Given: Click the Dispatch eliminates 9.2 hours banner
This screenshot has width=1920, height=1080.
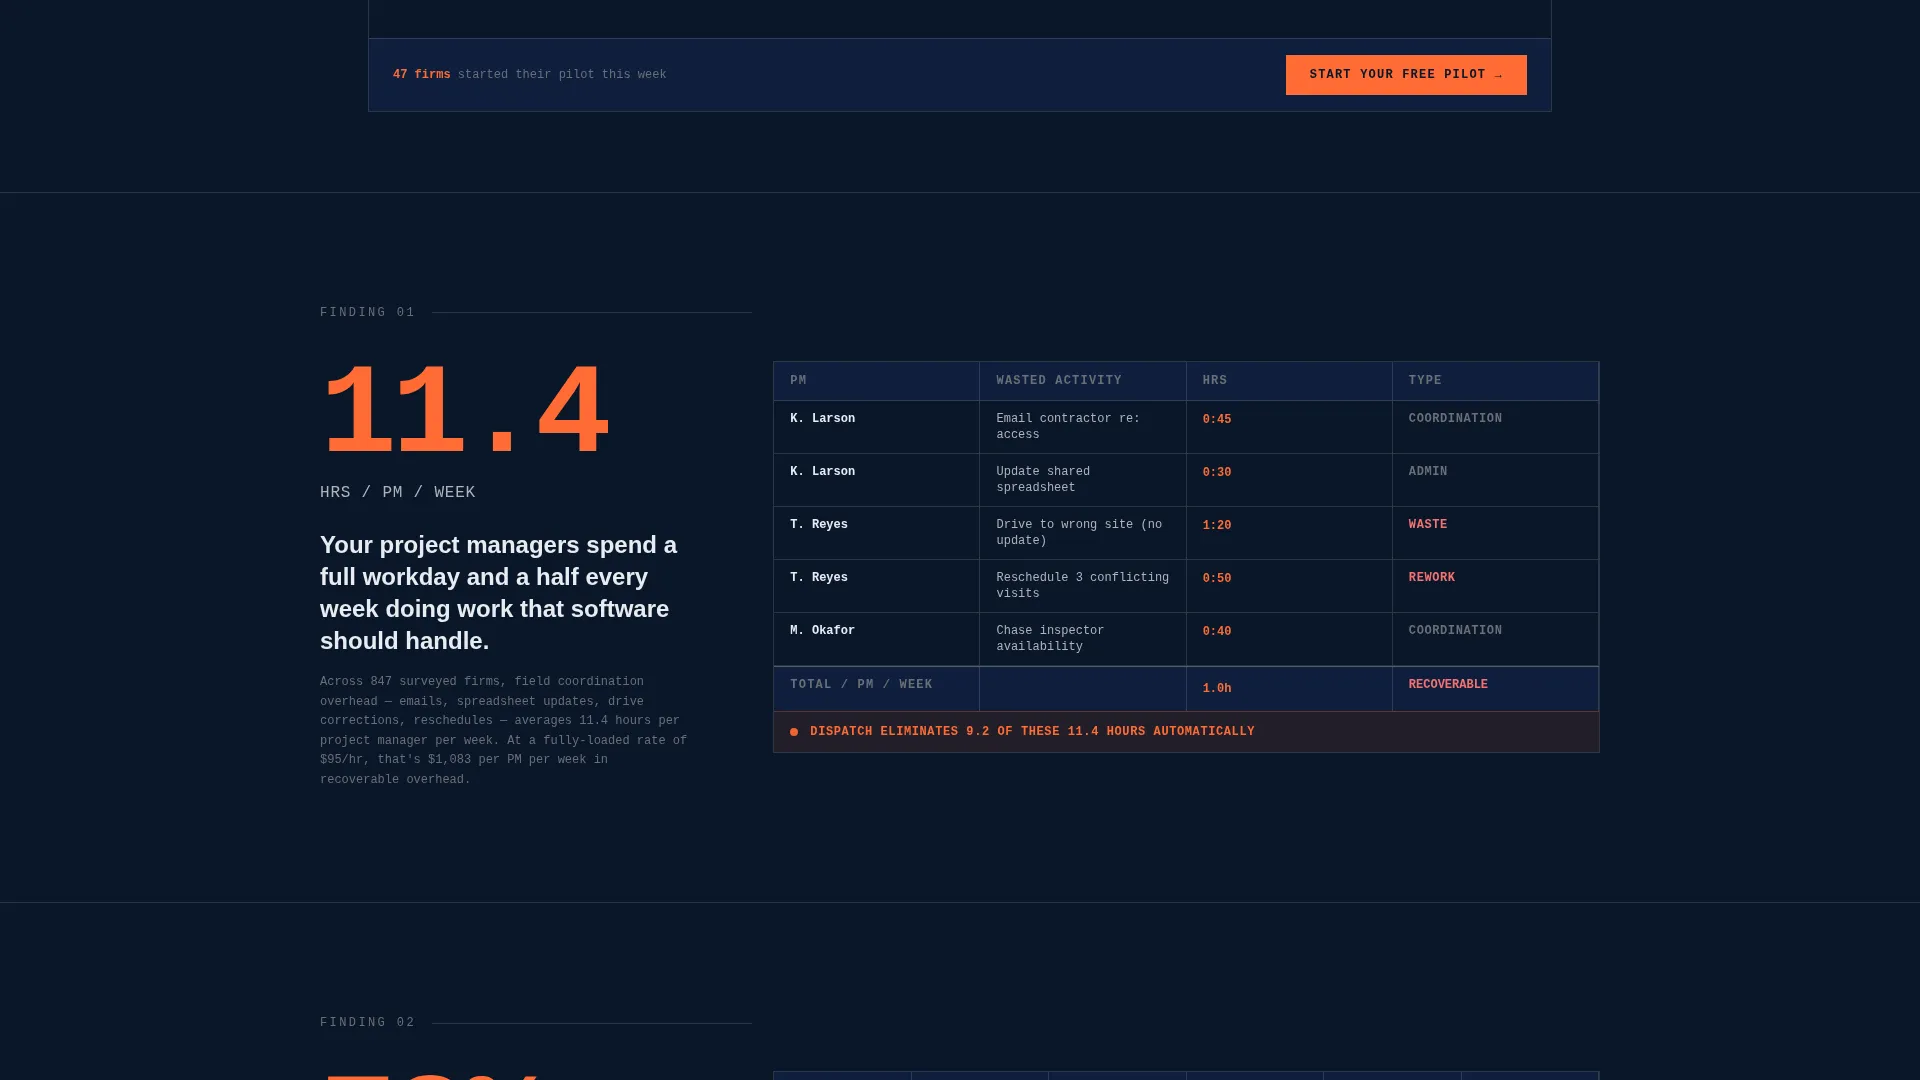Looking at the screenshot, I should tap(1186, 732).
